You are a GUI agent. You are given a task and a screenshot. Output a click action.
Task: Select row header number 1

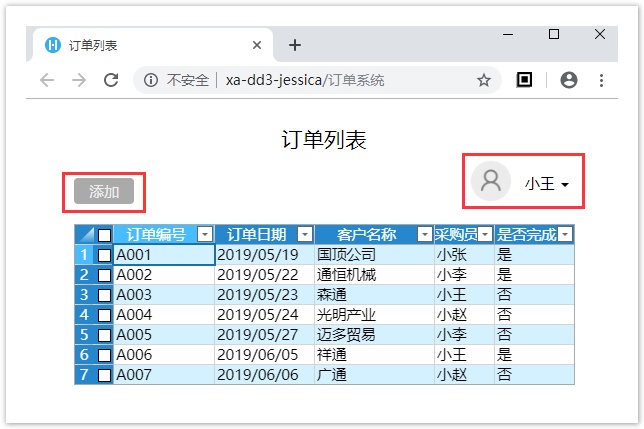pyautogui.click(x=84, y=255)
